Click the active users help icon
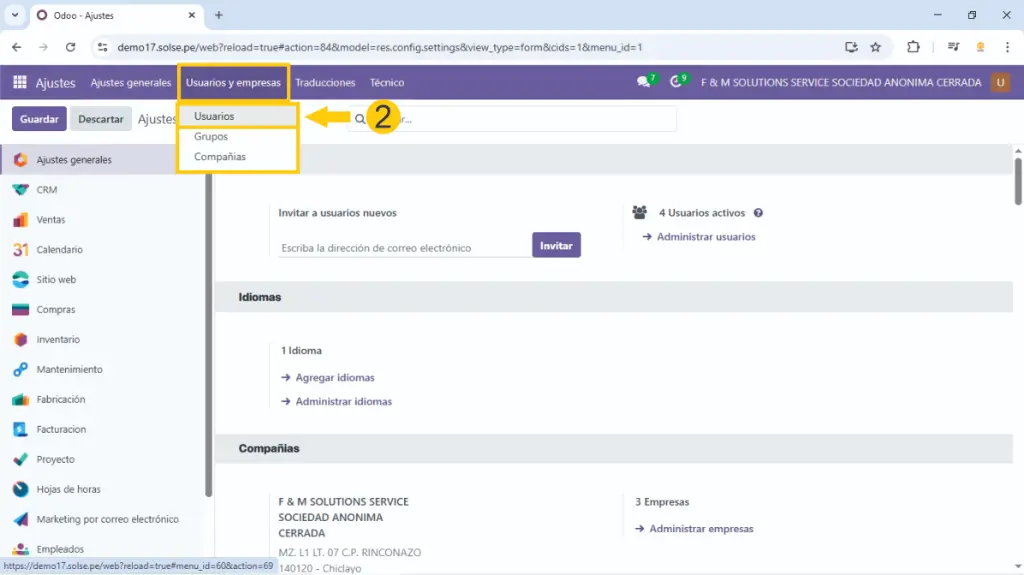1024x575 pixels. (758, 213)
